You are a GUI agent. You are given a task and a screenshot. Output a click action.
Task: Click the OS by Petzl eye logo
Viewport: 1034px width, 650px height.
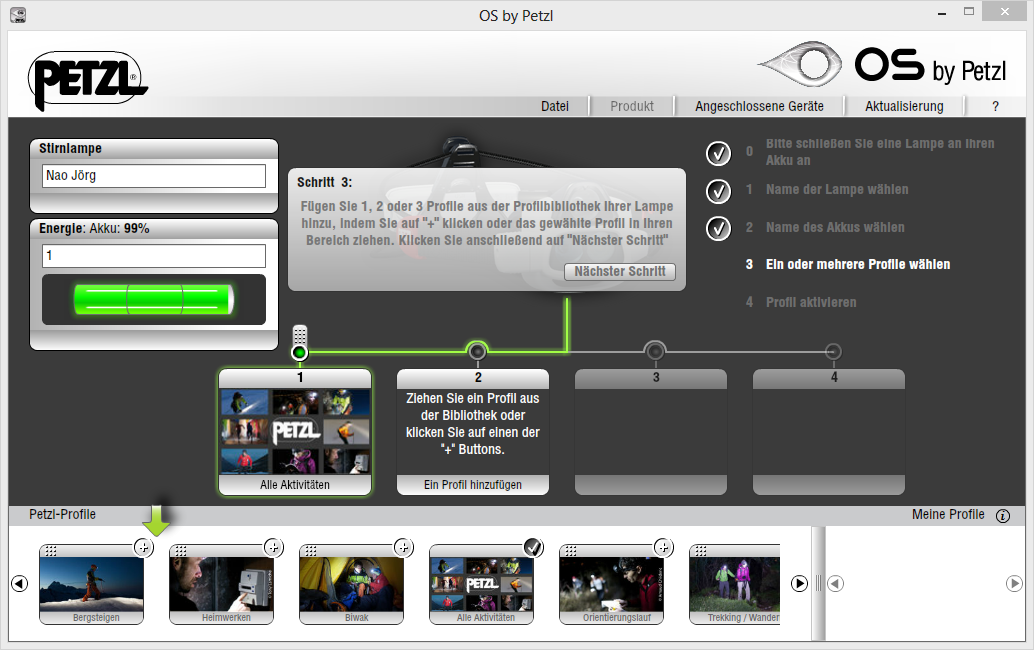800,64
